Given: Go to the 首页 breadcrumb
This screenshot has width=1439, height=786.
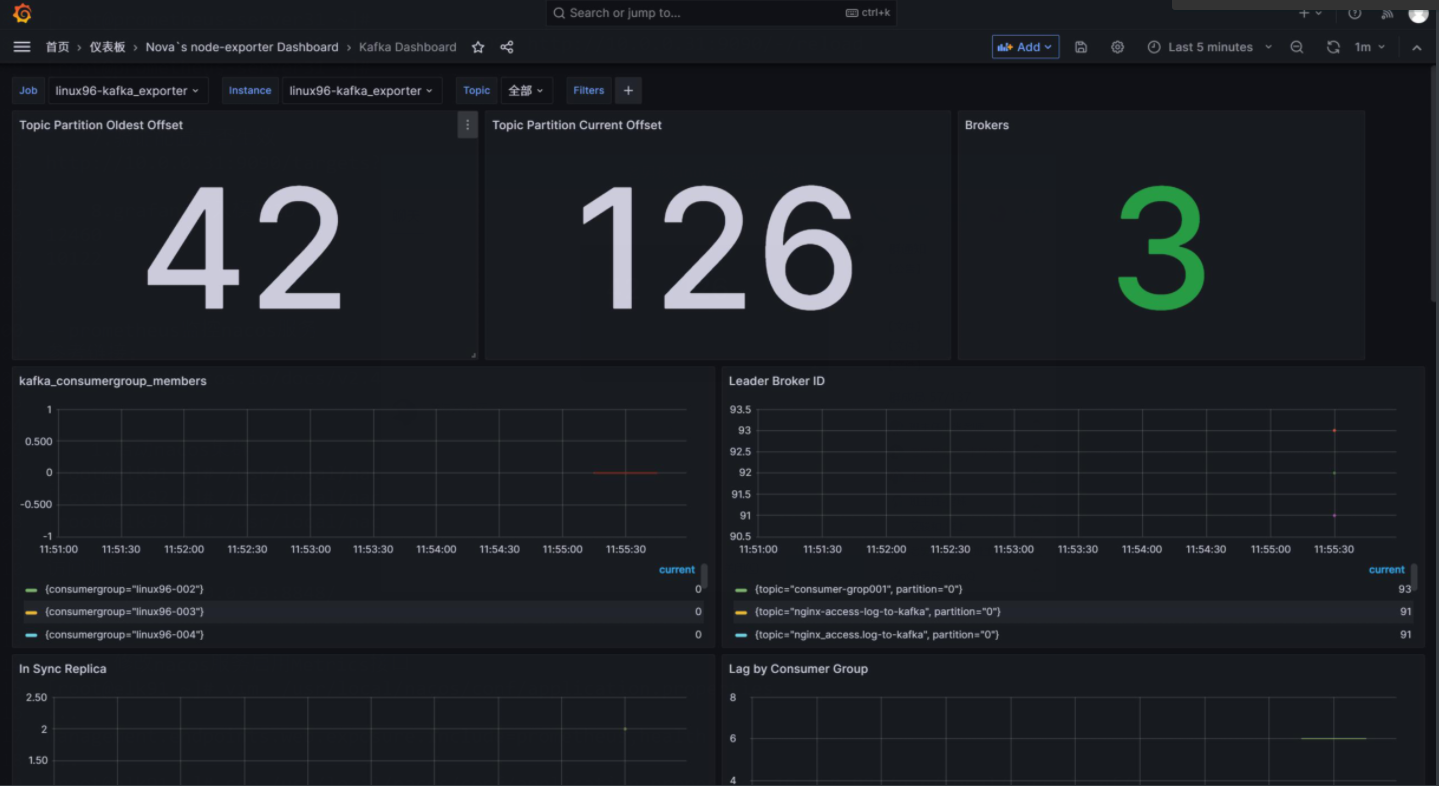Looking at the screenshot, I should (57, 47).
